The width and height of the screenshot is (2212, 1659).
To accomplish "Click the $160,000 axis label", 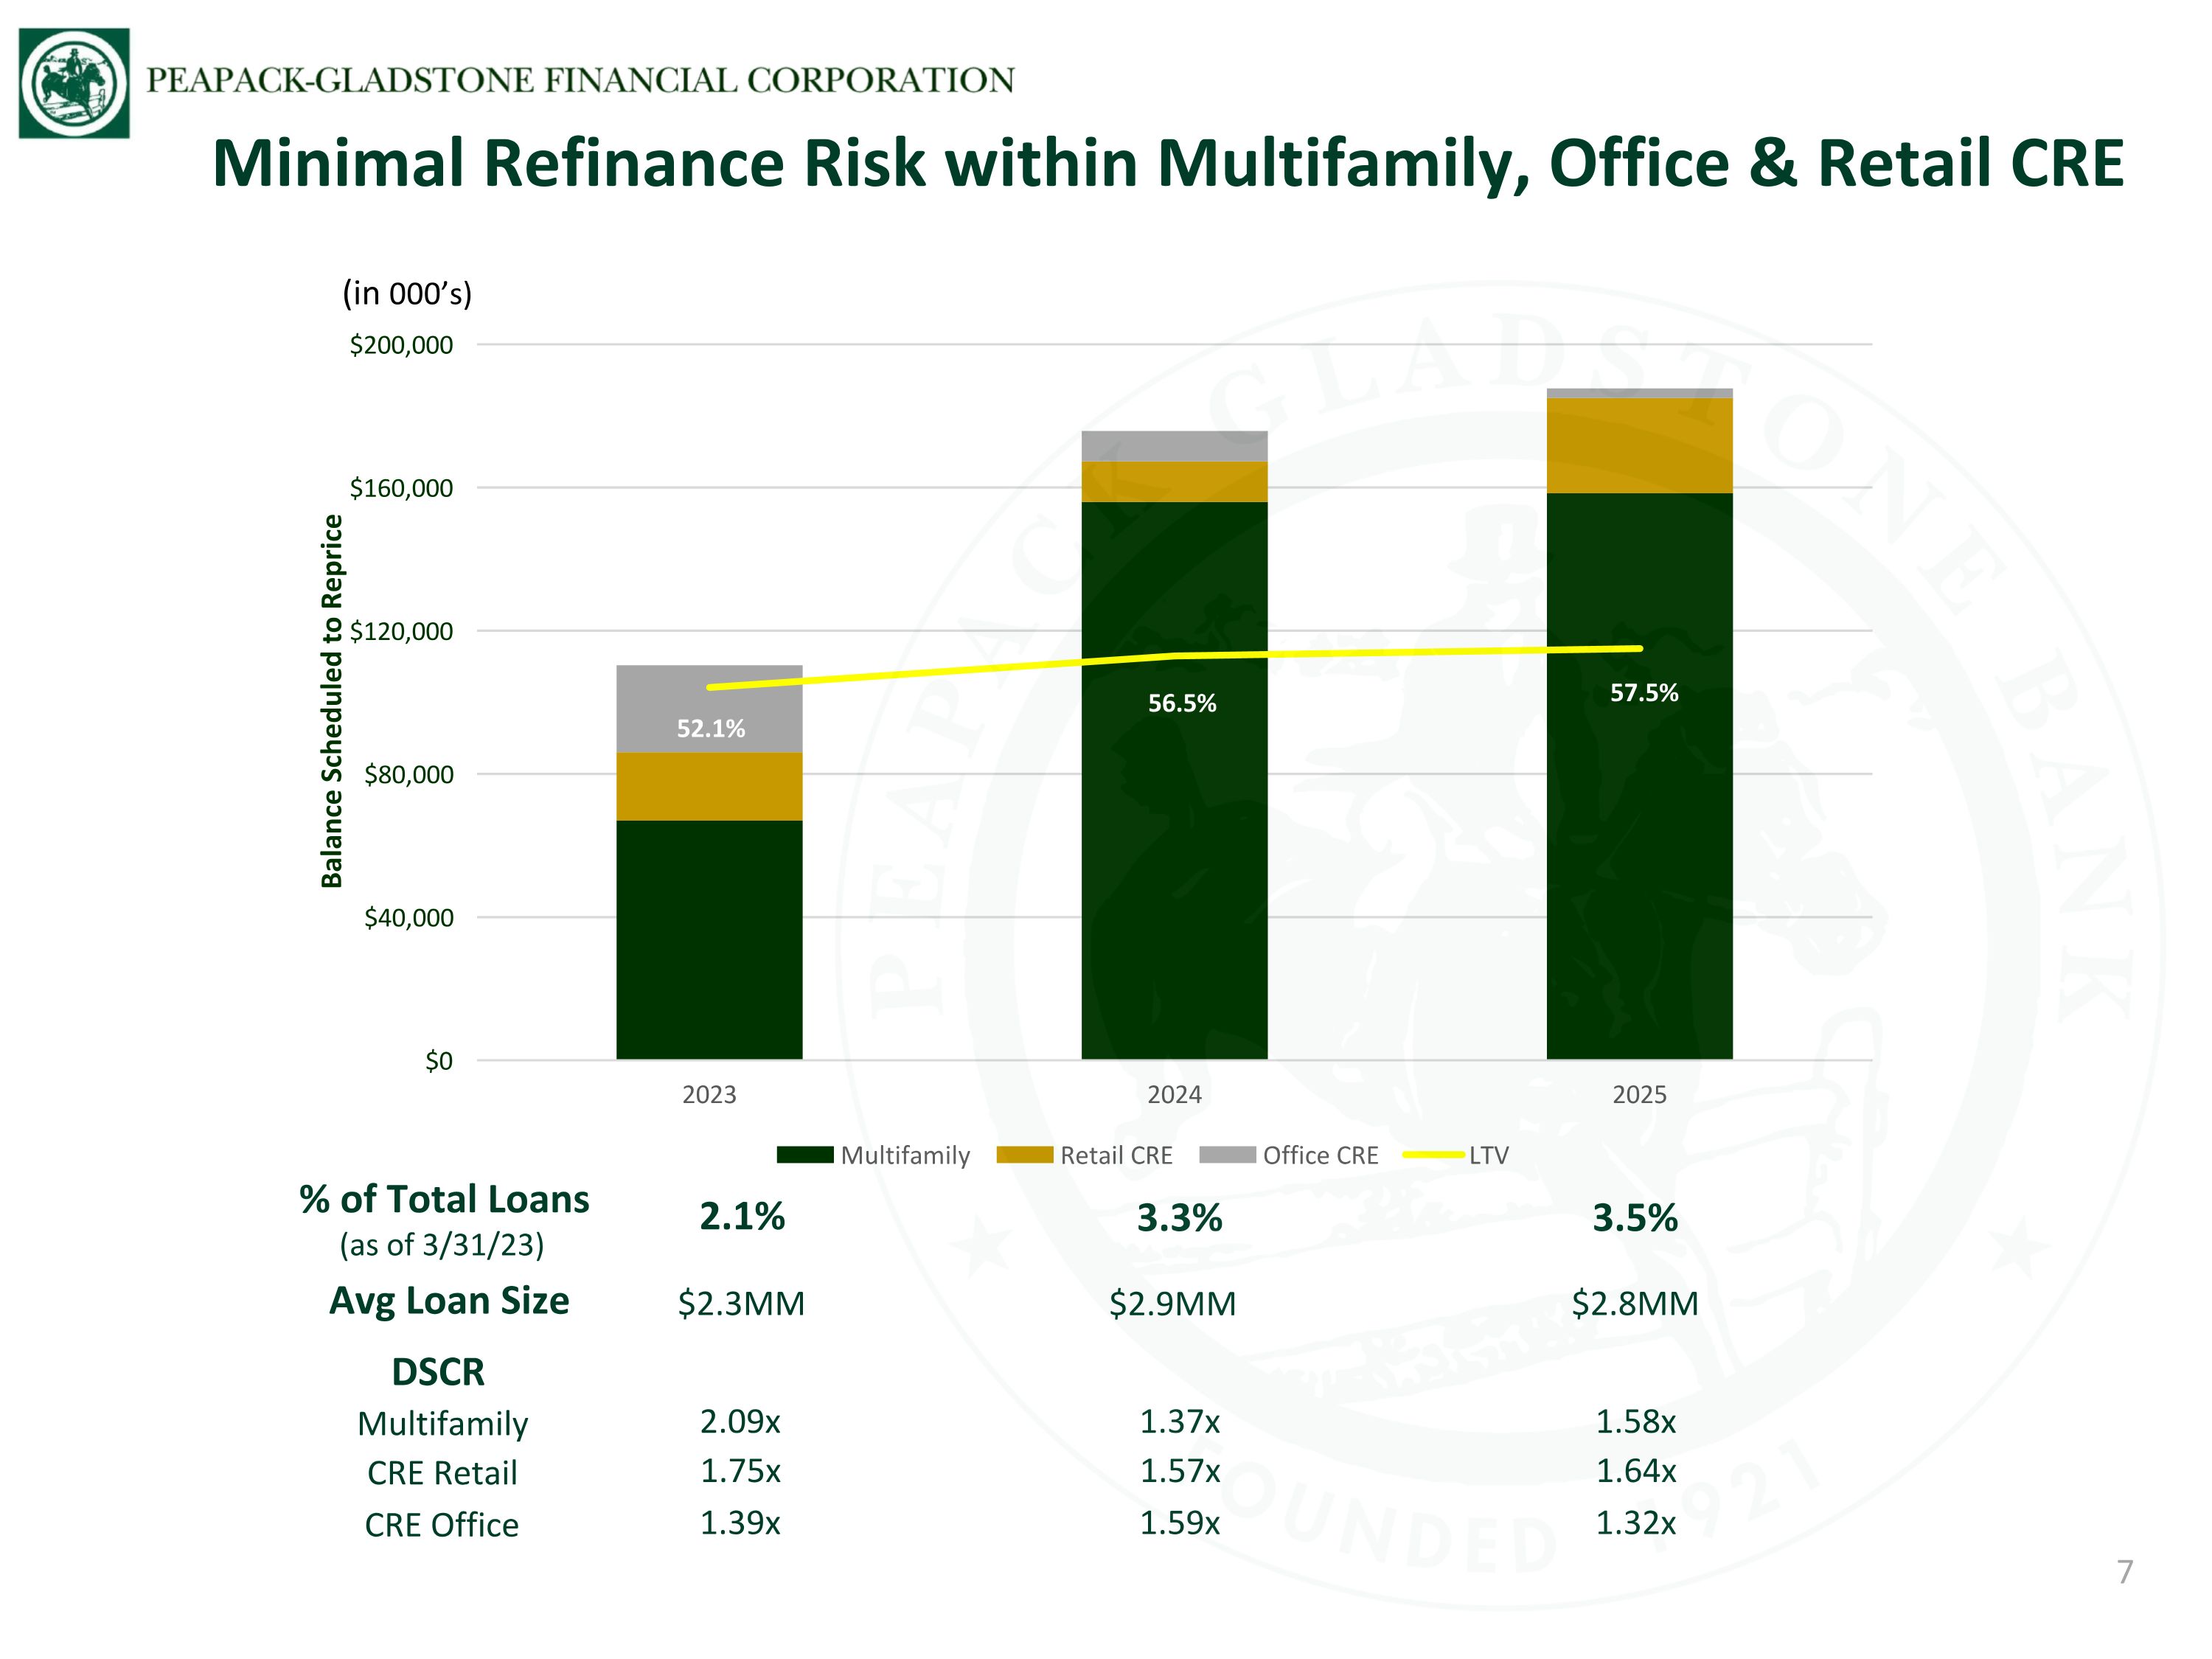I will [x=401, y=488].
